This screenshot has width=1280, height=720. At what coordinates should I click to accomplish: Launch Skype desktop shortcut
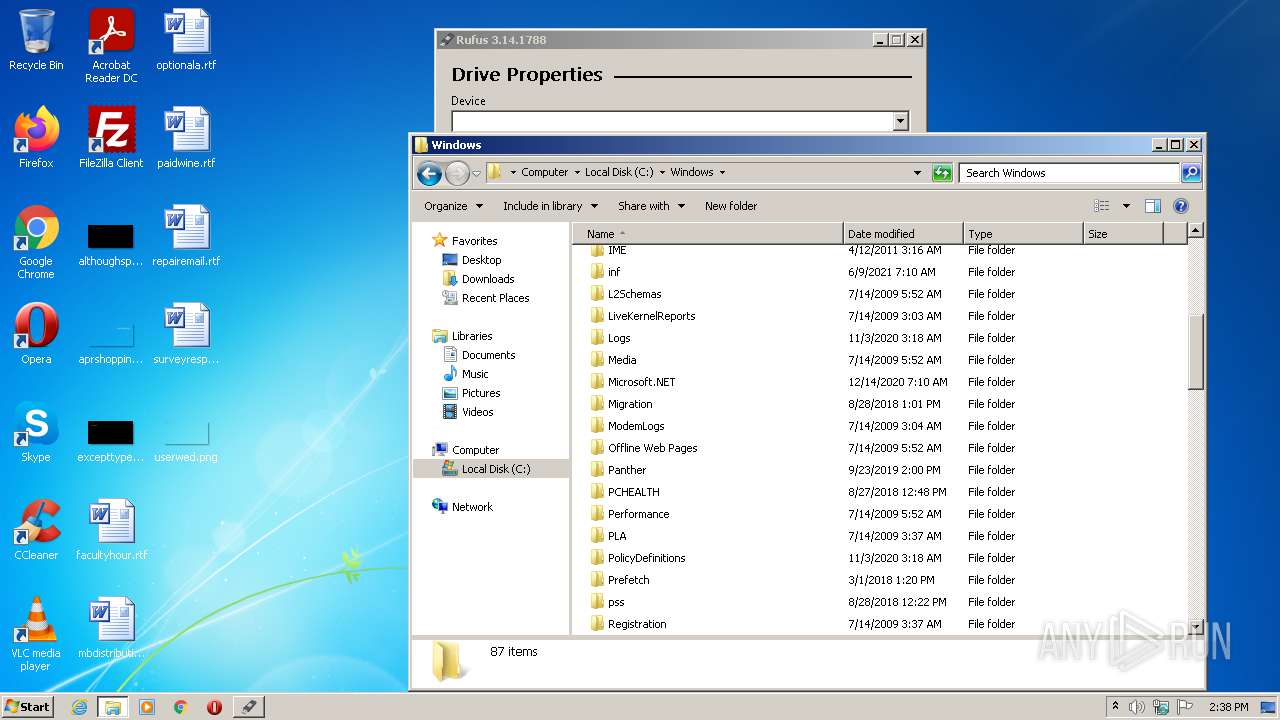tap(36, 432)
